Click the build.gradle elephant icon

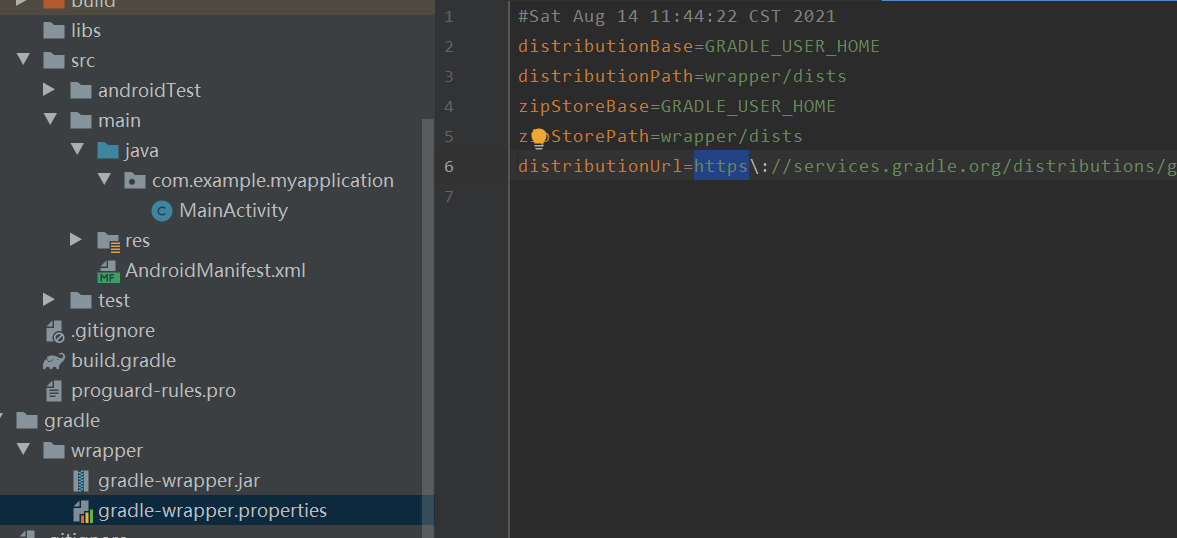point(54,361)
